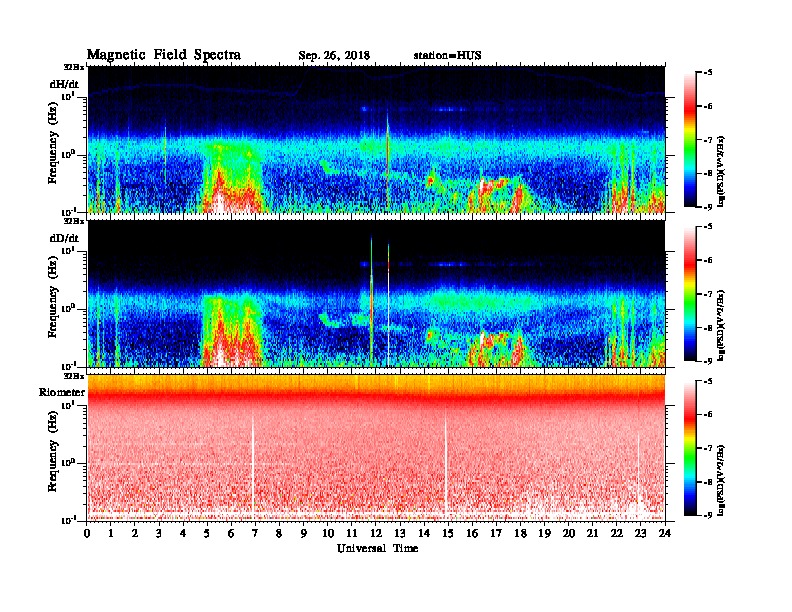Click hour tick label "21" on the time axis
792x612 pixels.
click(x=592, y=533)
